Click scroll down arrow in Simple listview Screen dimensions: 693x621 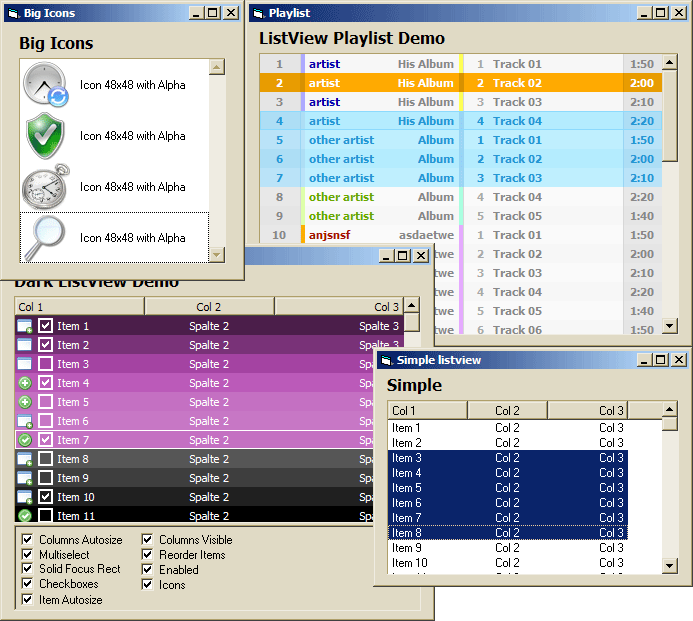(669, 567)
